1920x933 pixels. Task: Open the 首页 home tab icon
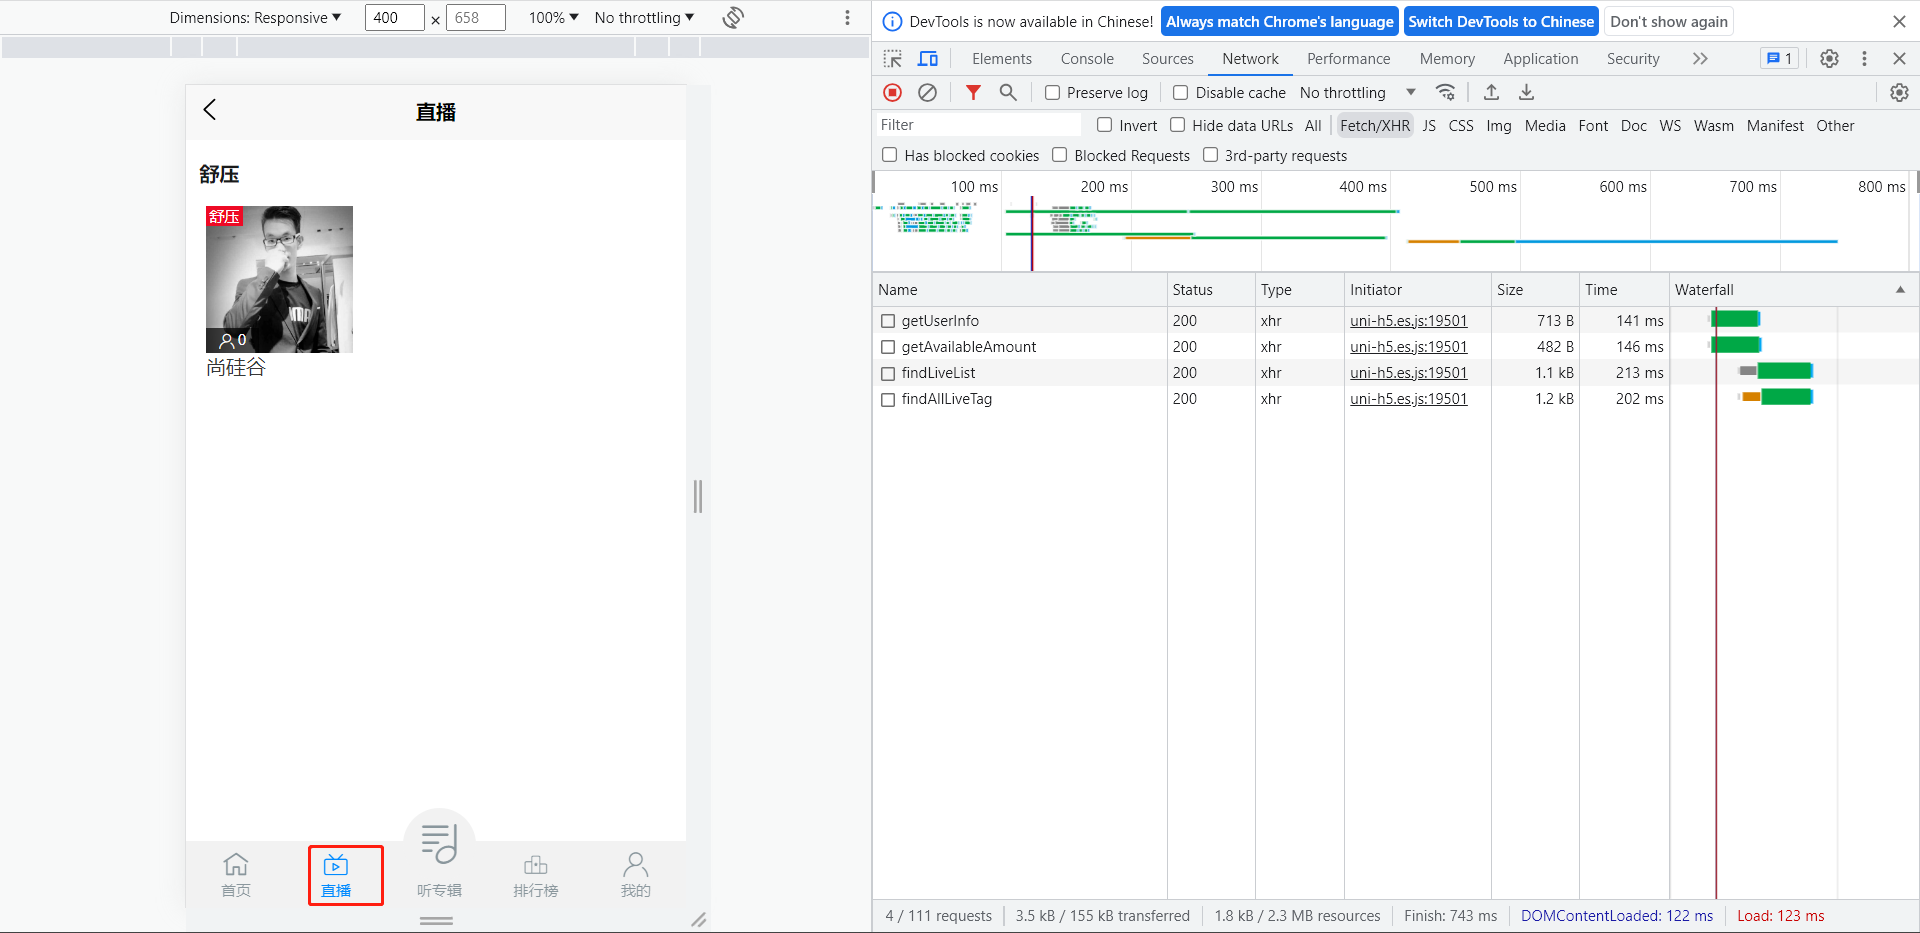(x=236, y=865)
